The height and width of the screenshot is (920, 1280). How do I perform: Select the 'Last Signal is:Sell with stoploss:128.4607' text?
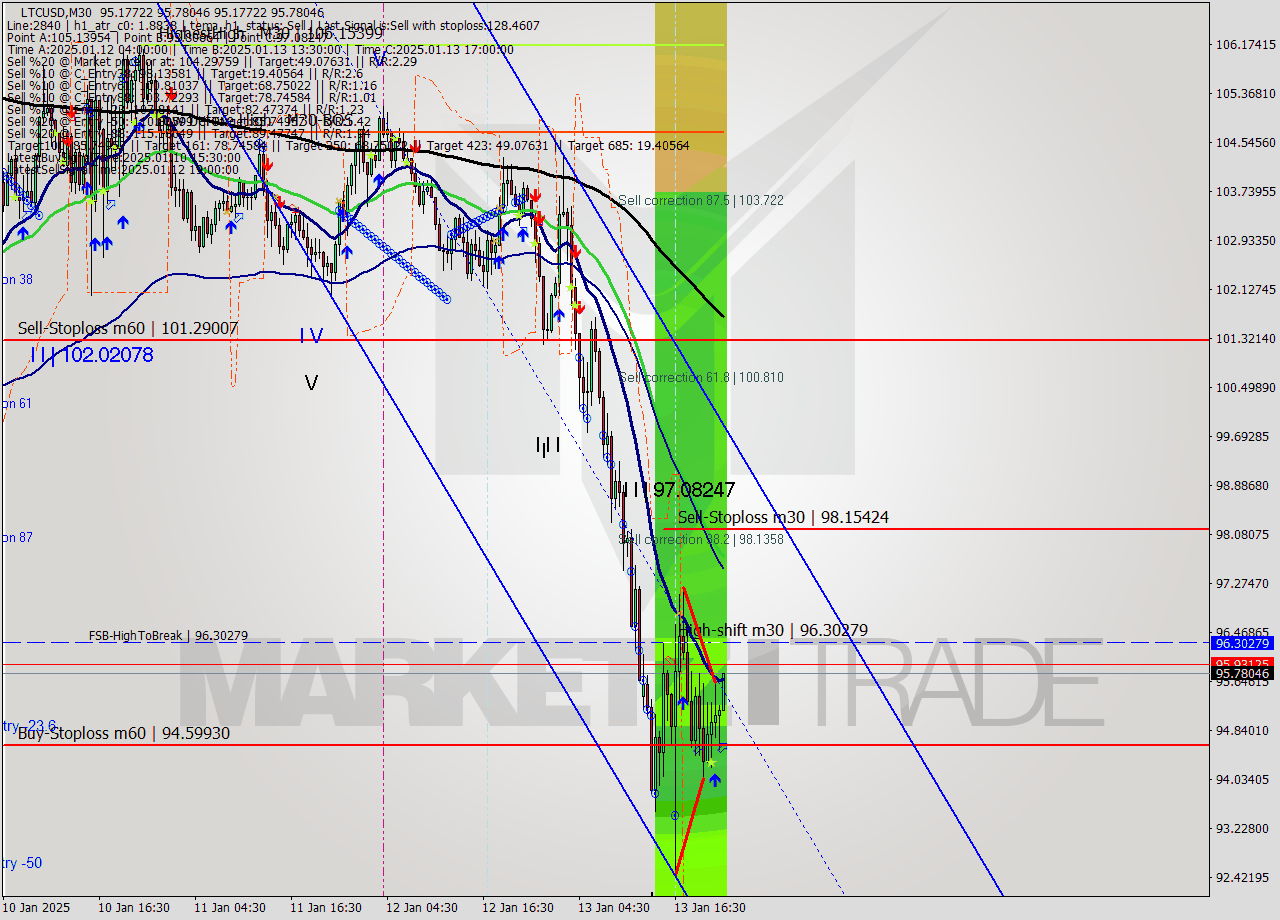[426, 25]
